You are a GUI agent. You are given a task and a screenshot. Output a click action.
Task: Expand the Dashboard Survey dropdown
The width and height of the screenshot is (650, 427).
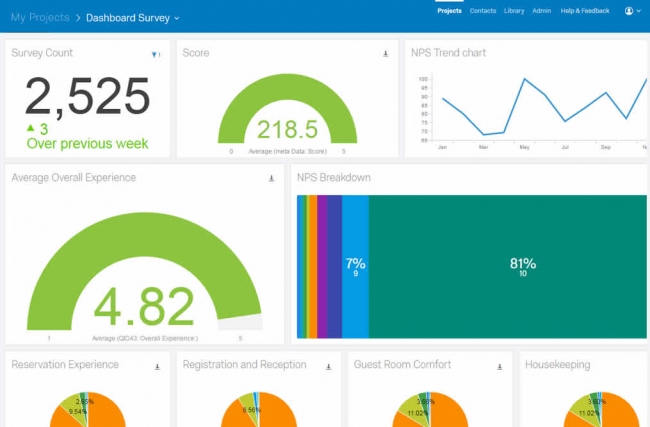[x=177, y=18]
